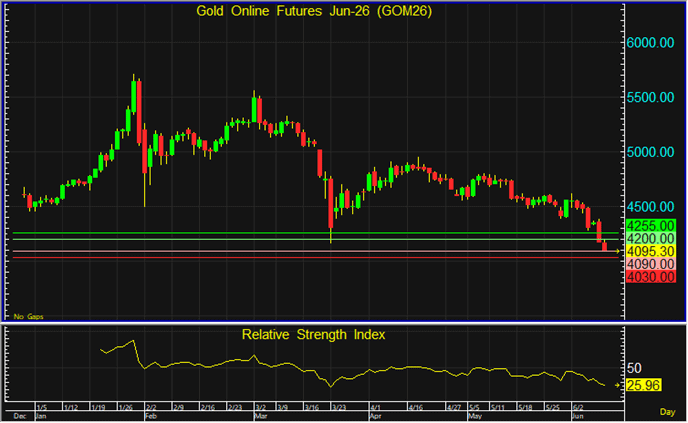Select the 4/27 date label

pos(454,408)
